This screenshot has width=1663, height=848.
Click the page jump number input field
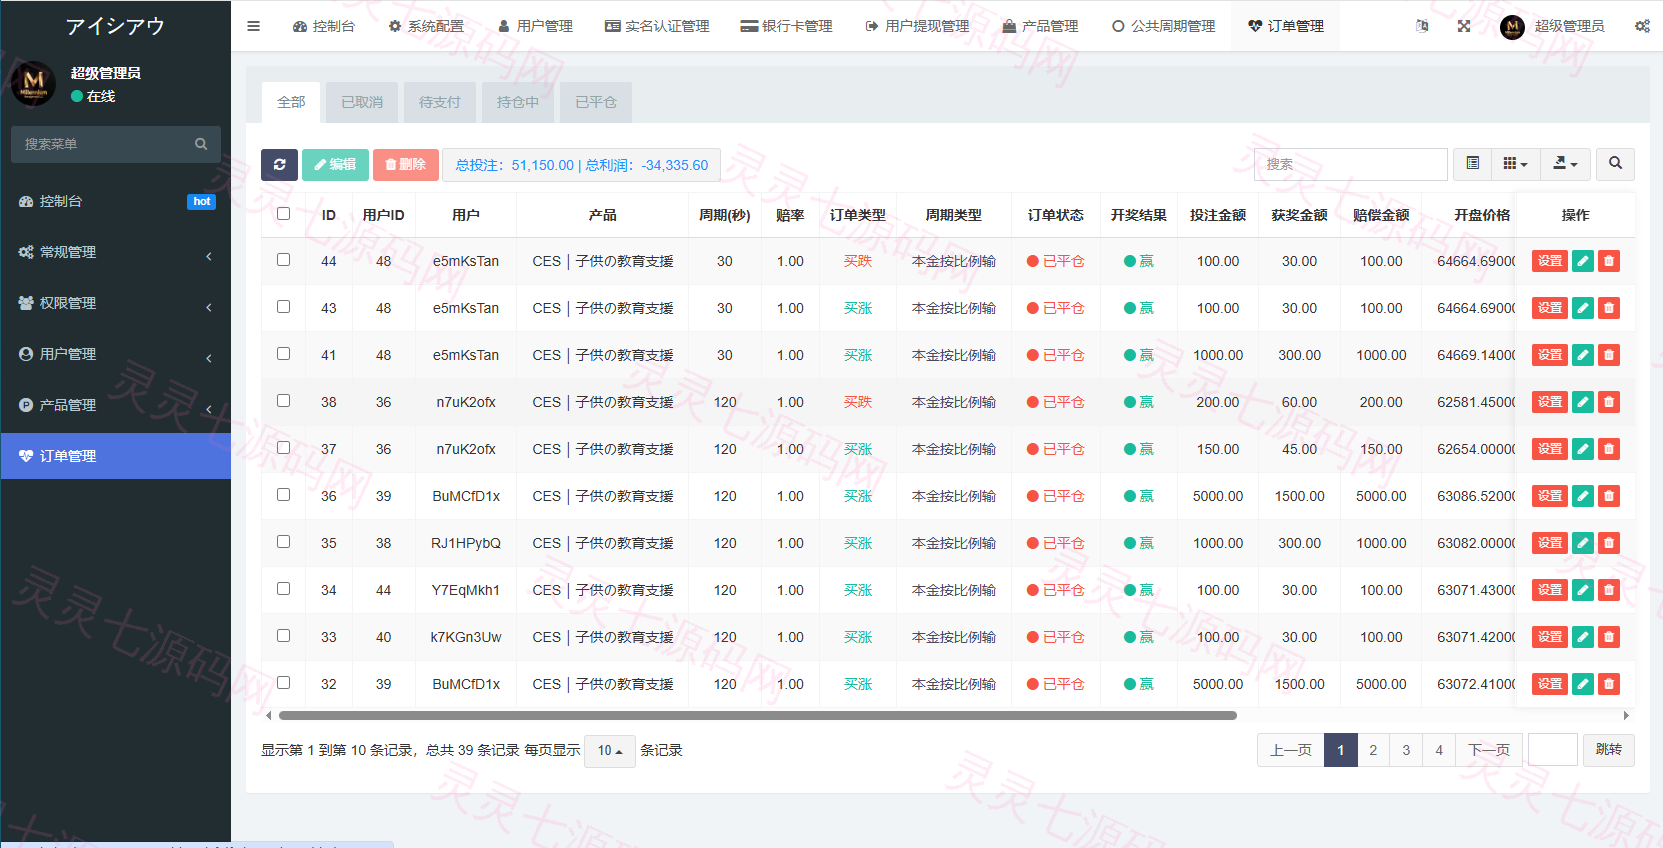[1552, 750]
